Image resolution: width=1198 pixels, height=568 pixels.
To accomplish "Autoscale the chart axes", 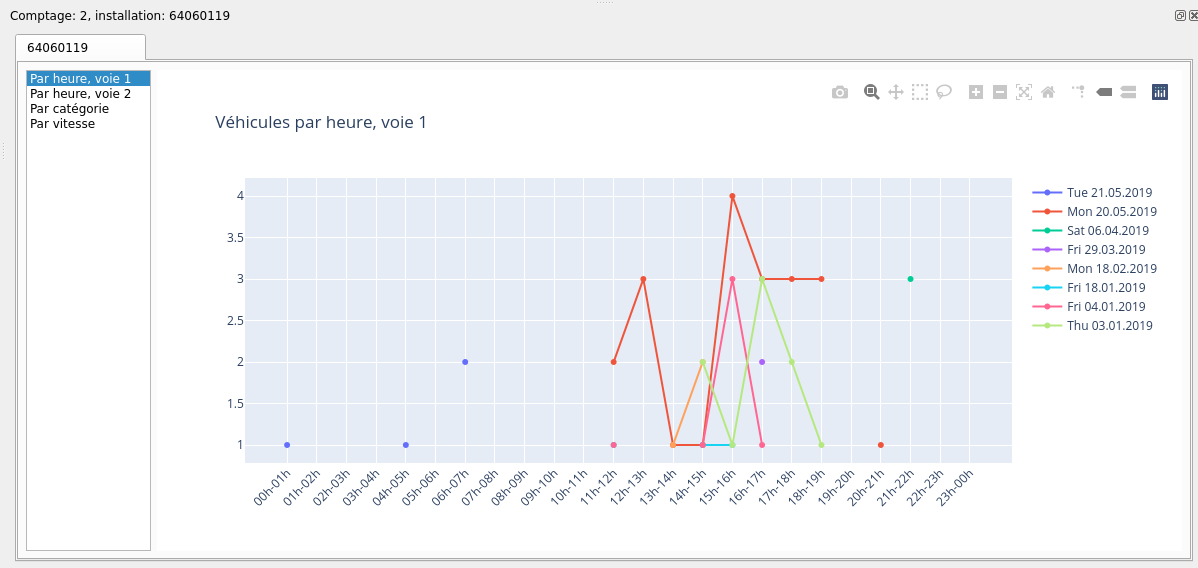I will [x=1024, y=93].
